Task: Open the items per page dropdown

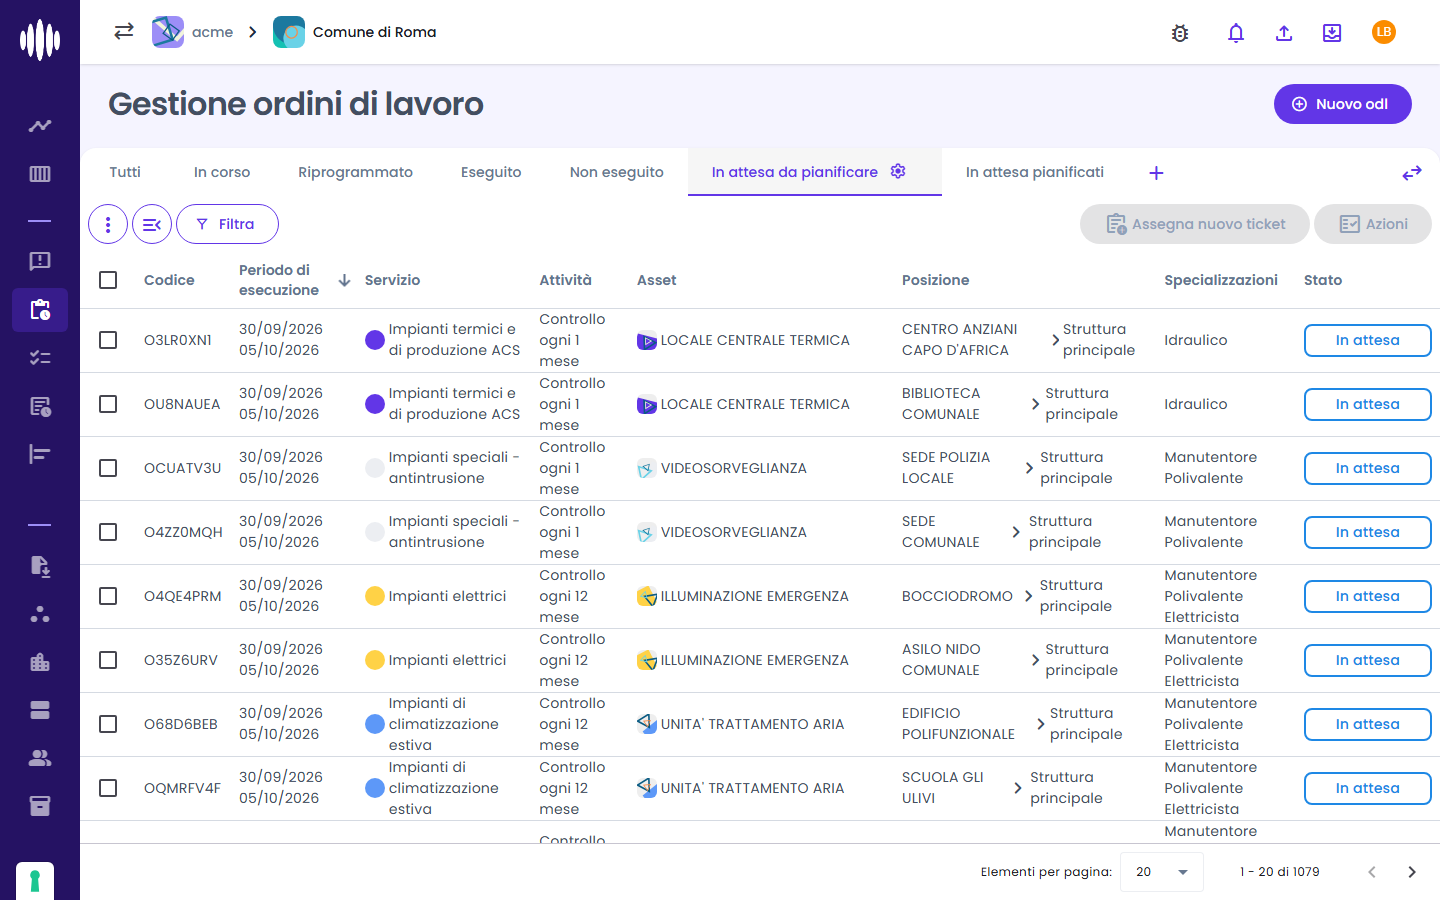Action: pos(1162,872)
